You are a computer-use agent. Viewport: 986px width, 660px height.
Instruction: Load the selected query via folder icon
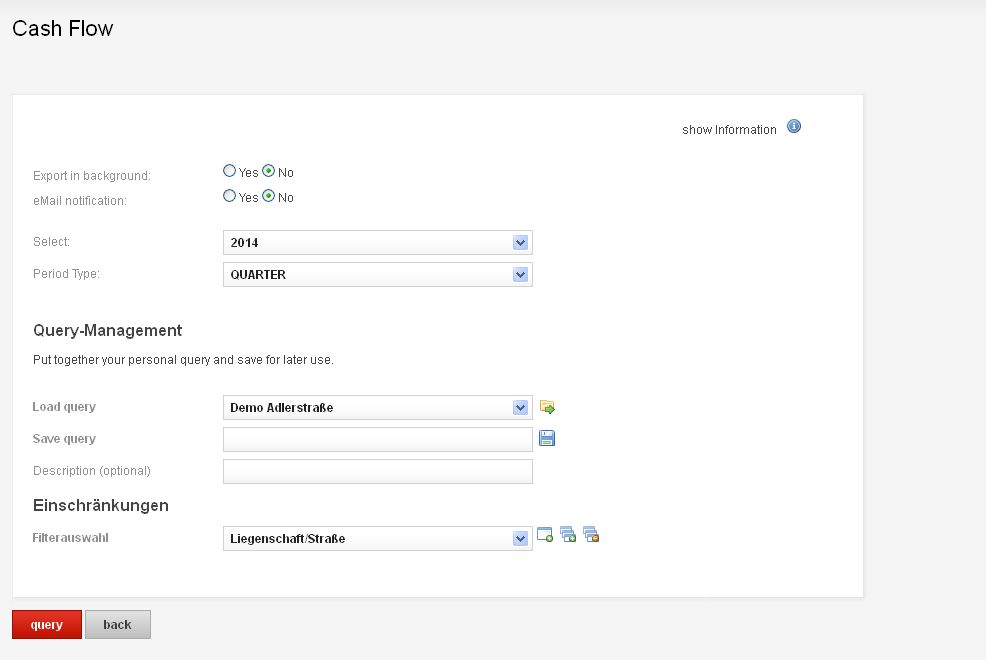[x=547, y=407]
